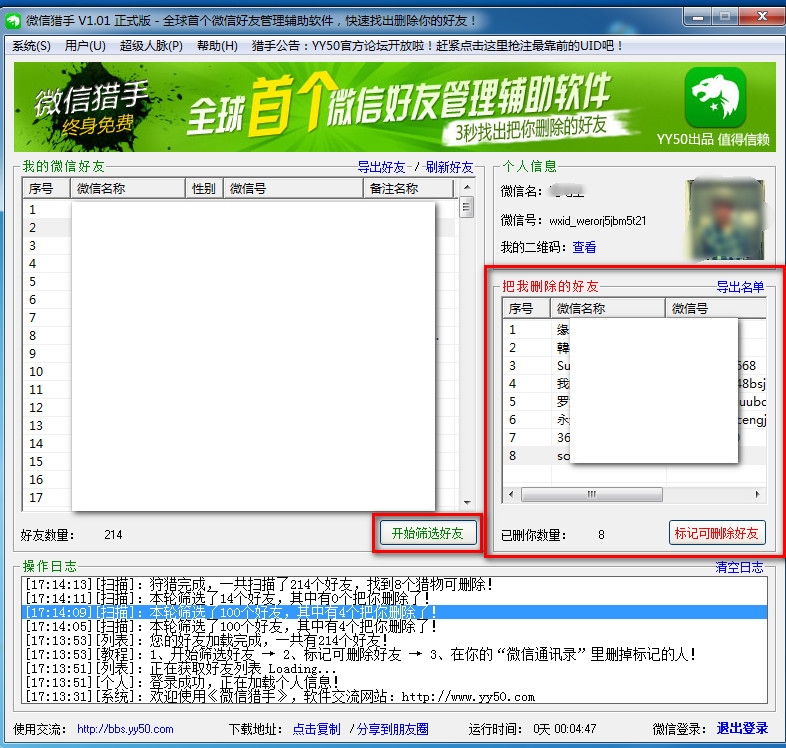This screenshot has width=786, height=748.
Task: Select the 17:13:31 系统 welcome log entry
Action: (x=395, y=696)
